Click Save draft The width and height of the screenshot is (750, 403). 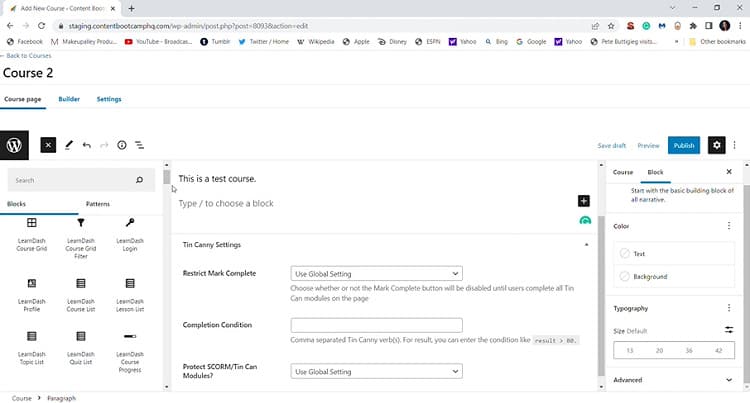click(x=611, y=145)
